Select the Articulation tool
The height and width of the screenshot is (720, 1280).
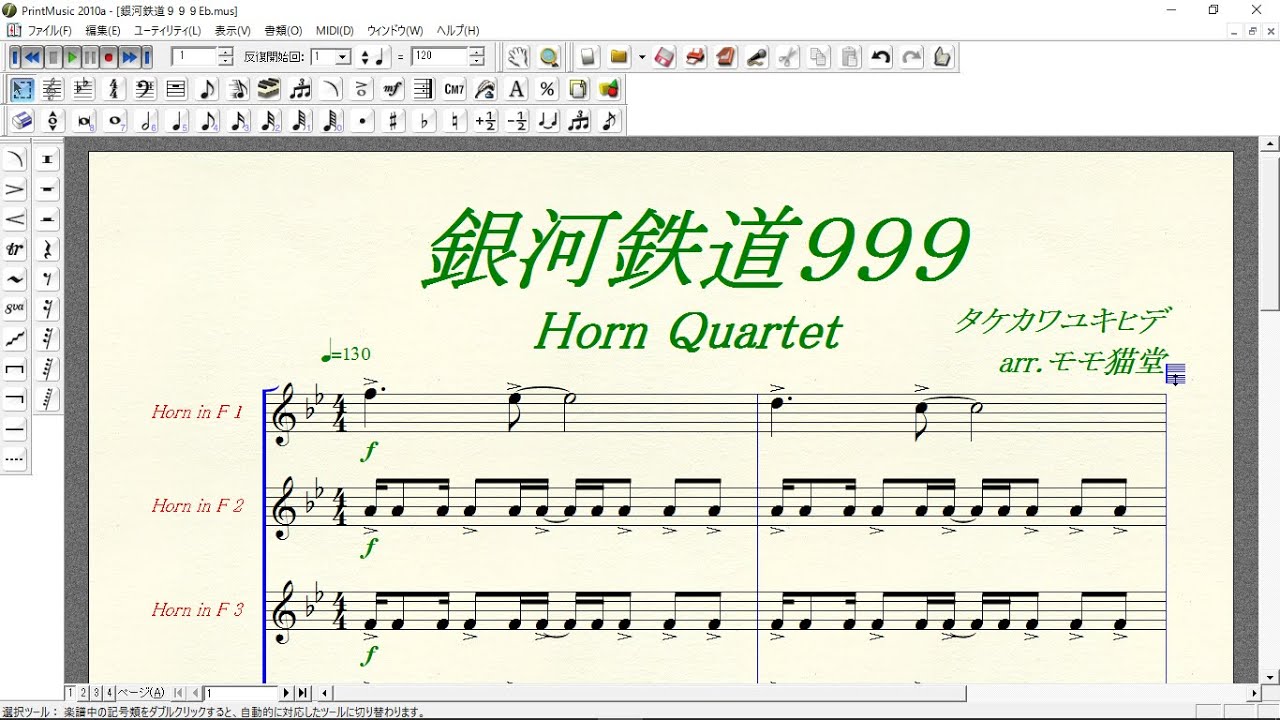pyautogui.click(x=362, y=89)
